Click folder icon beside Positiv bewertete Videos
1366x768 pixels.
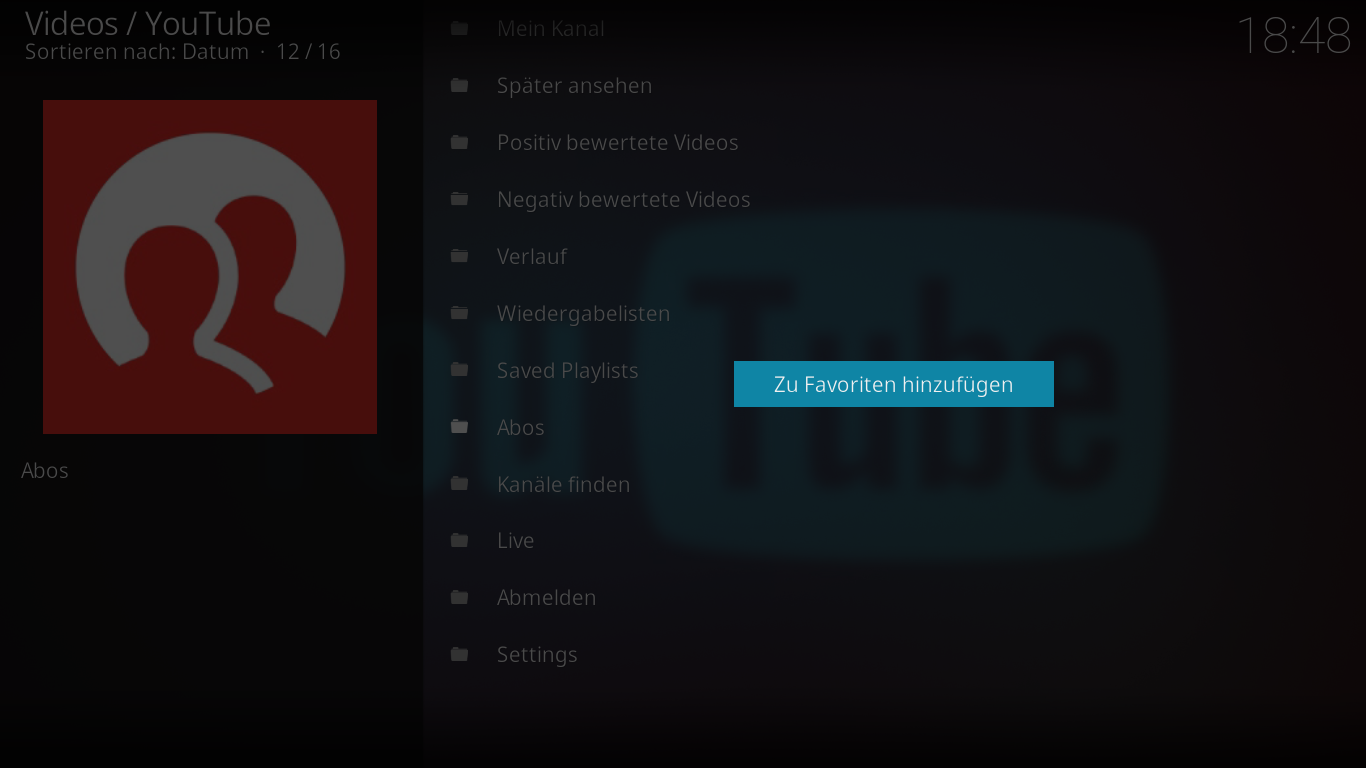pyautogui.click(x=460, y=142)
